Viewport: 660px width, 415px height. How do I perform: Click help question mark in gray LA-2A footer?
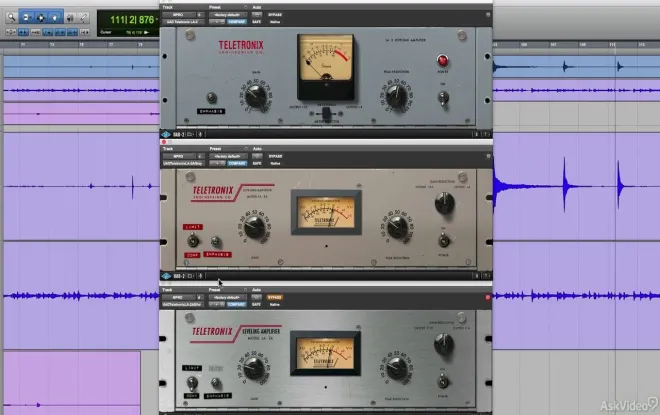486,276
